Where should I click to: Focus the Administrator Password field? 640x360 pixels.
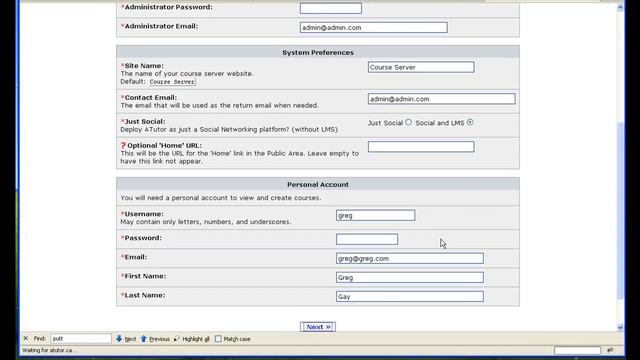click(331, 8)
